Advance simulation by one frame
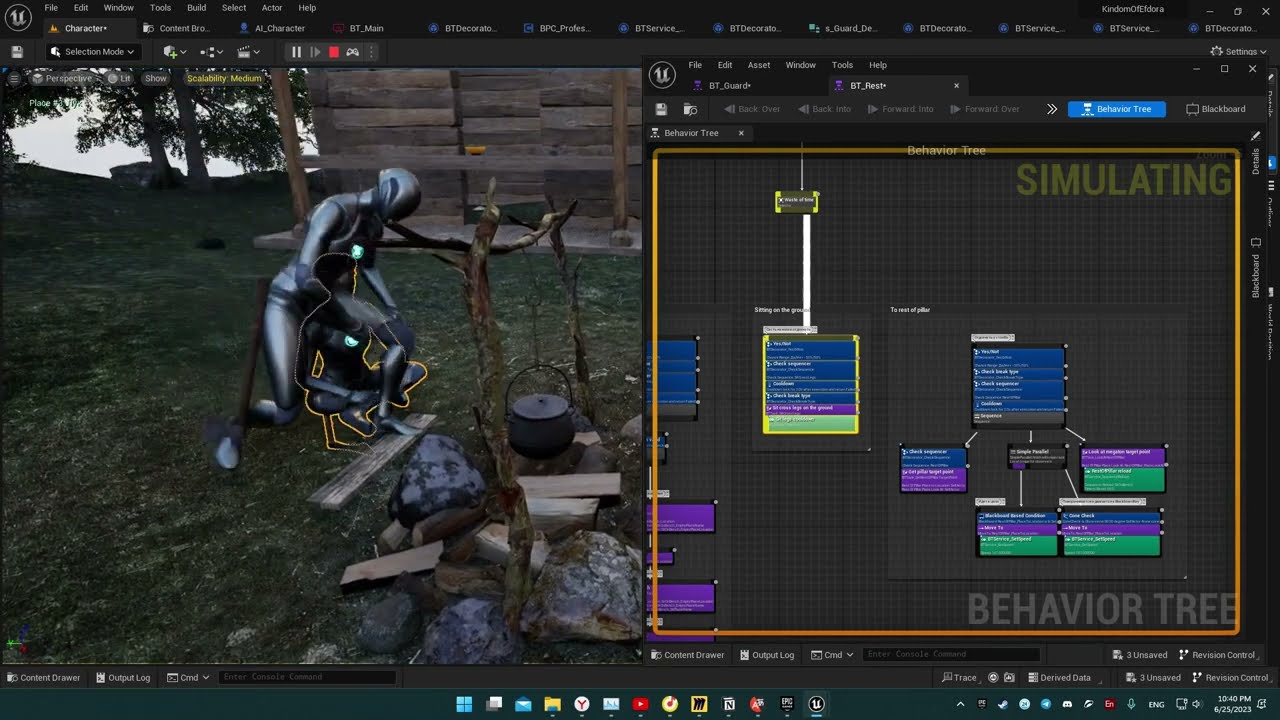 (x=315, y=52)
